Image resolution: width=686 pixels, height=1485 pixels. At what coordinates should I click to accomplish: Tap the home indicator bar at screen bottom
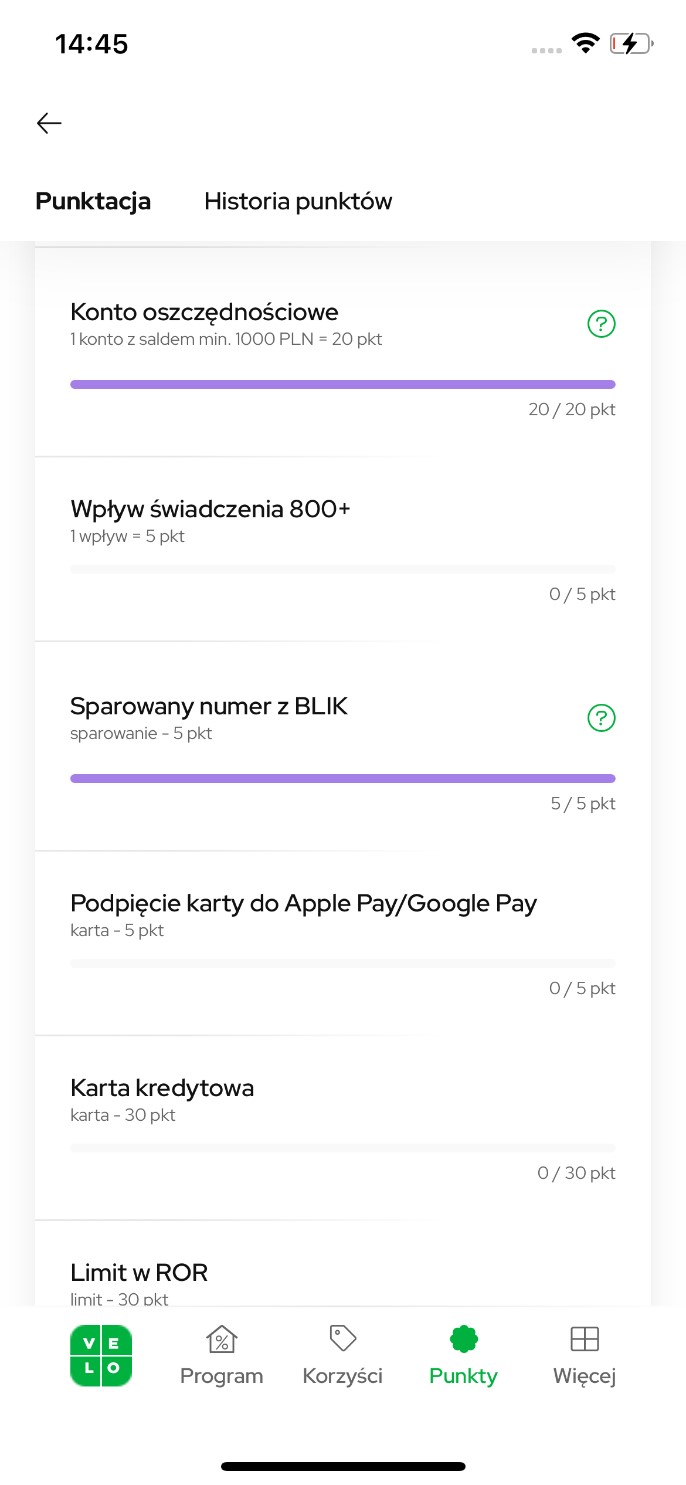pos(343,1466)
